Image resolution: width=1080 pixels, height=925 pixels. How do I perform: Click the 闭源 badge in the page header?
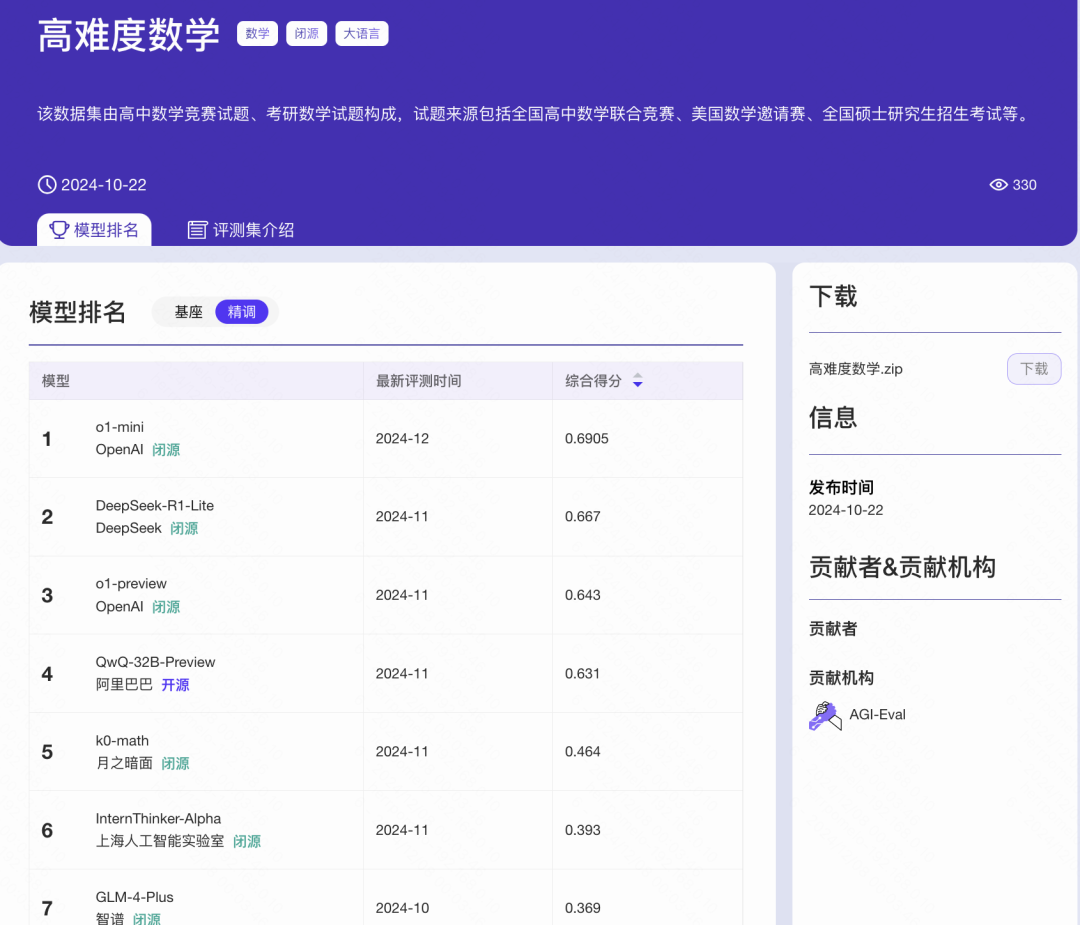306,33
